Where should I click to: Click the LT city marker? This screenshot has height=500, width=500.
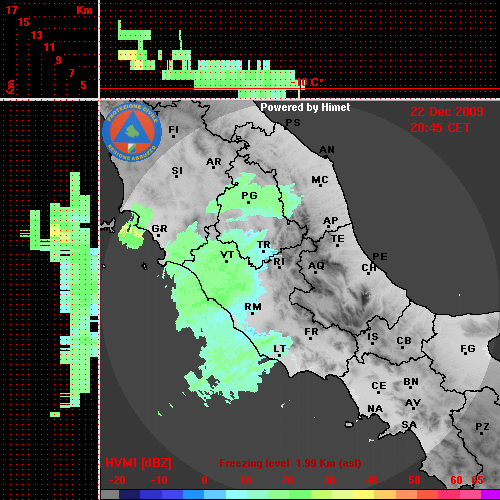pyautogui.click(x=279, y=355)
